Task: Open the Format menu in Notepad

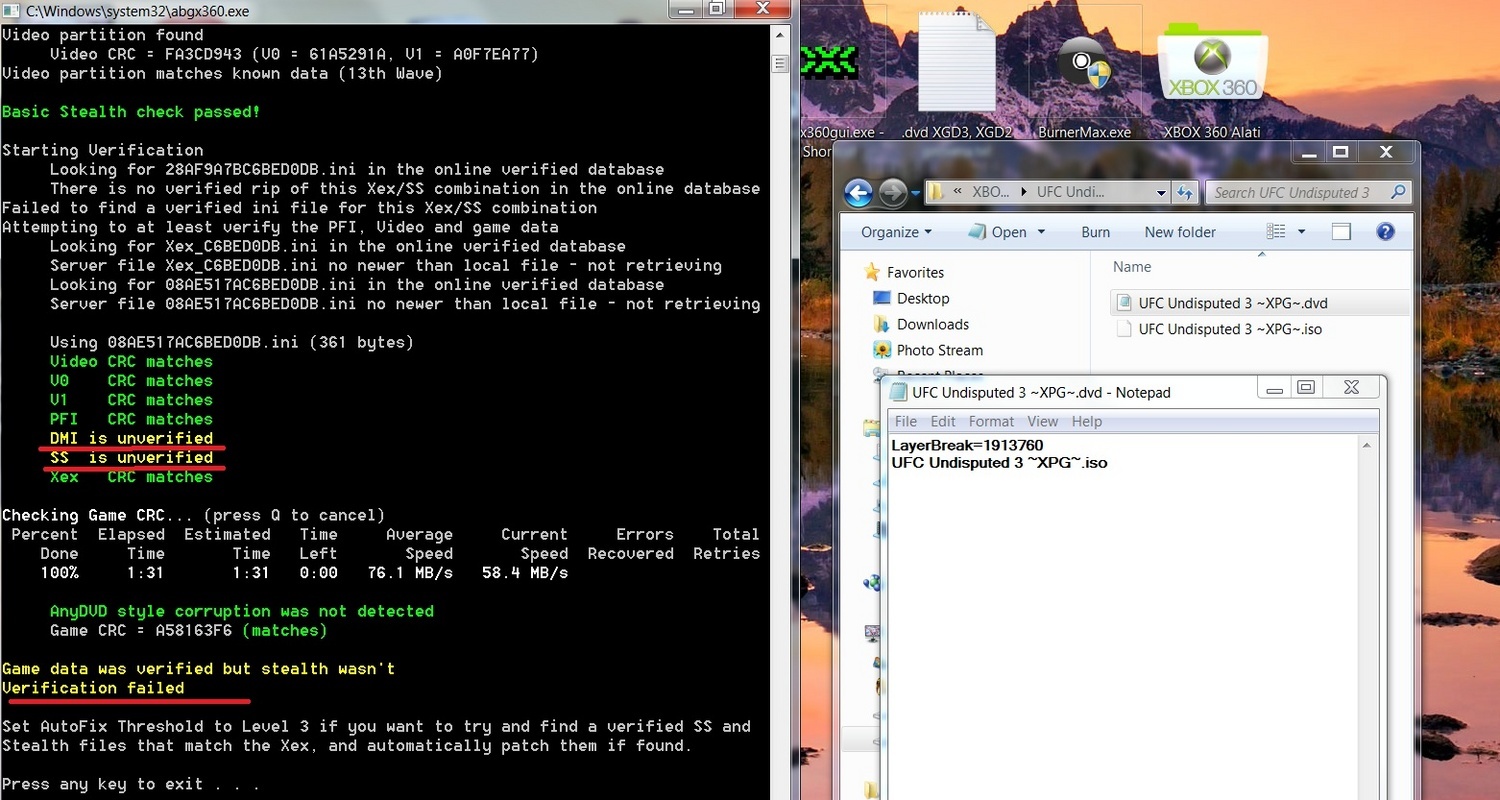Action: [991, 421]
